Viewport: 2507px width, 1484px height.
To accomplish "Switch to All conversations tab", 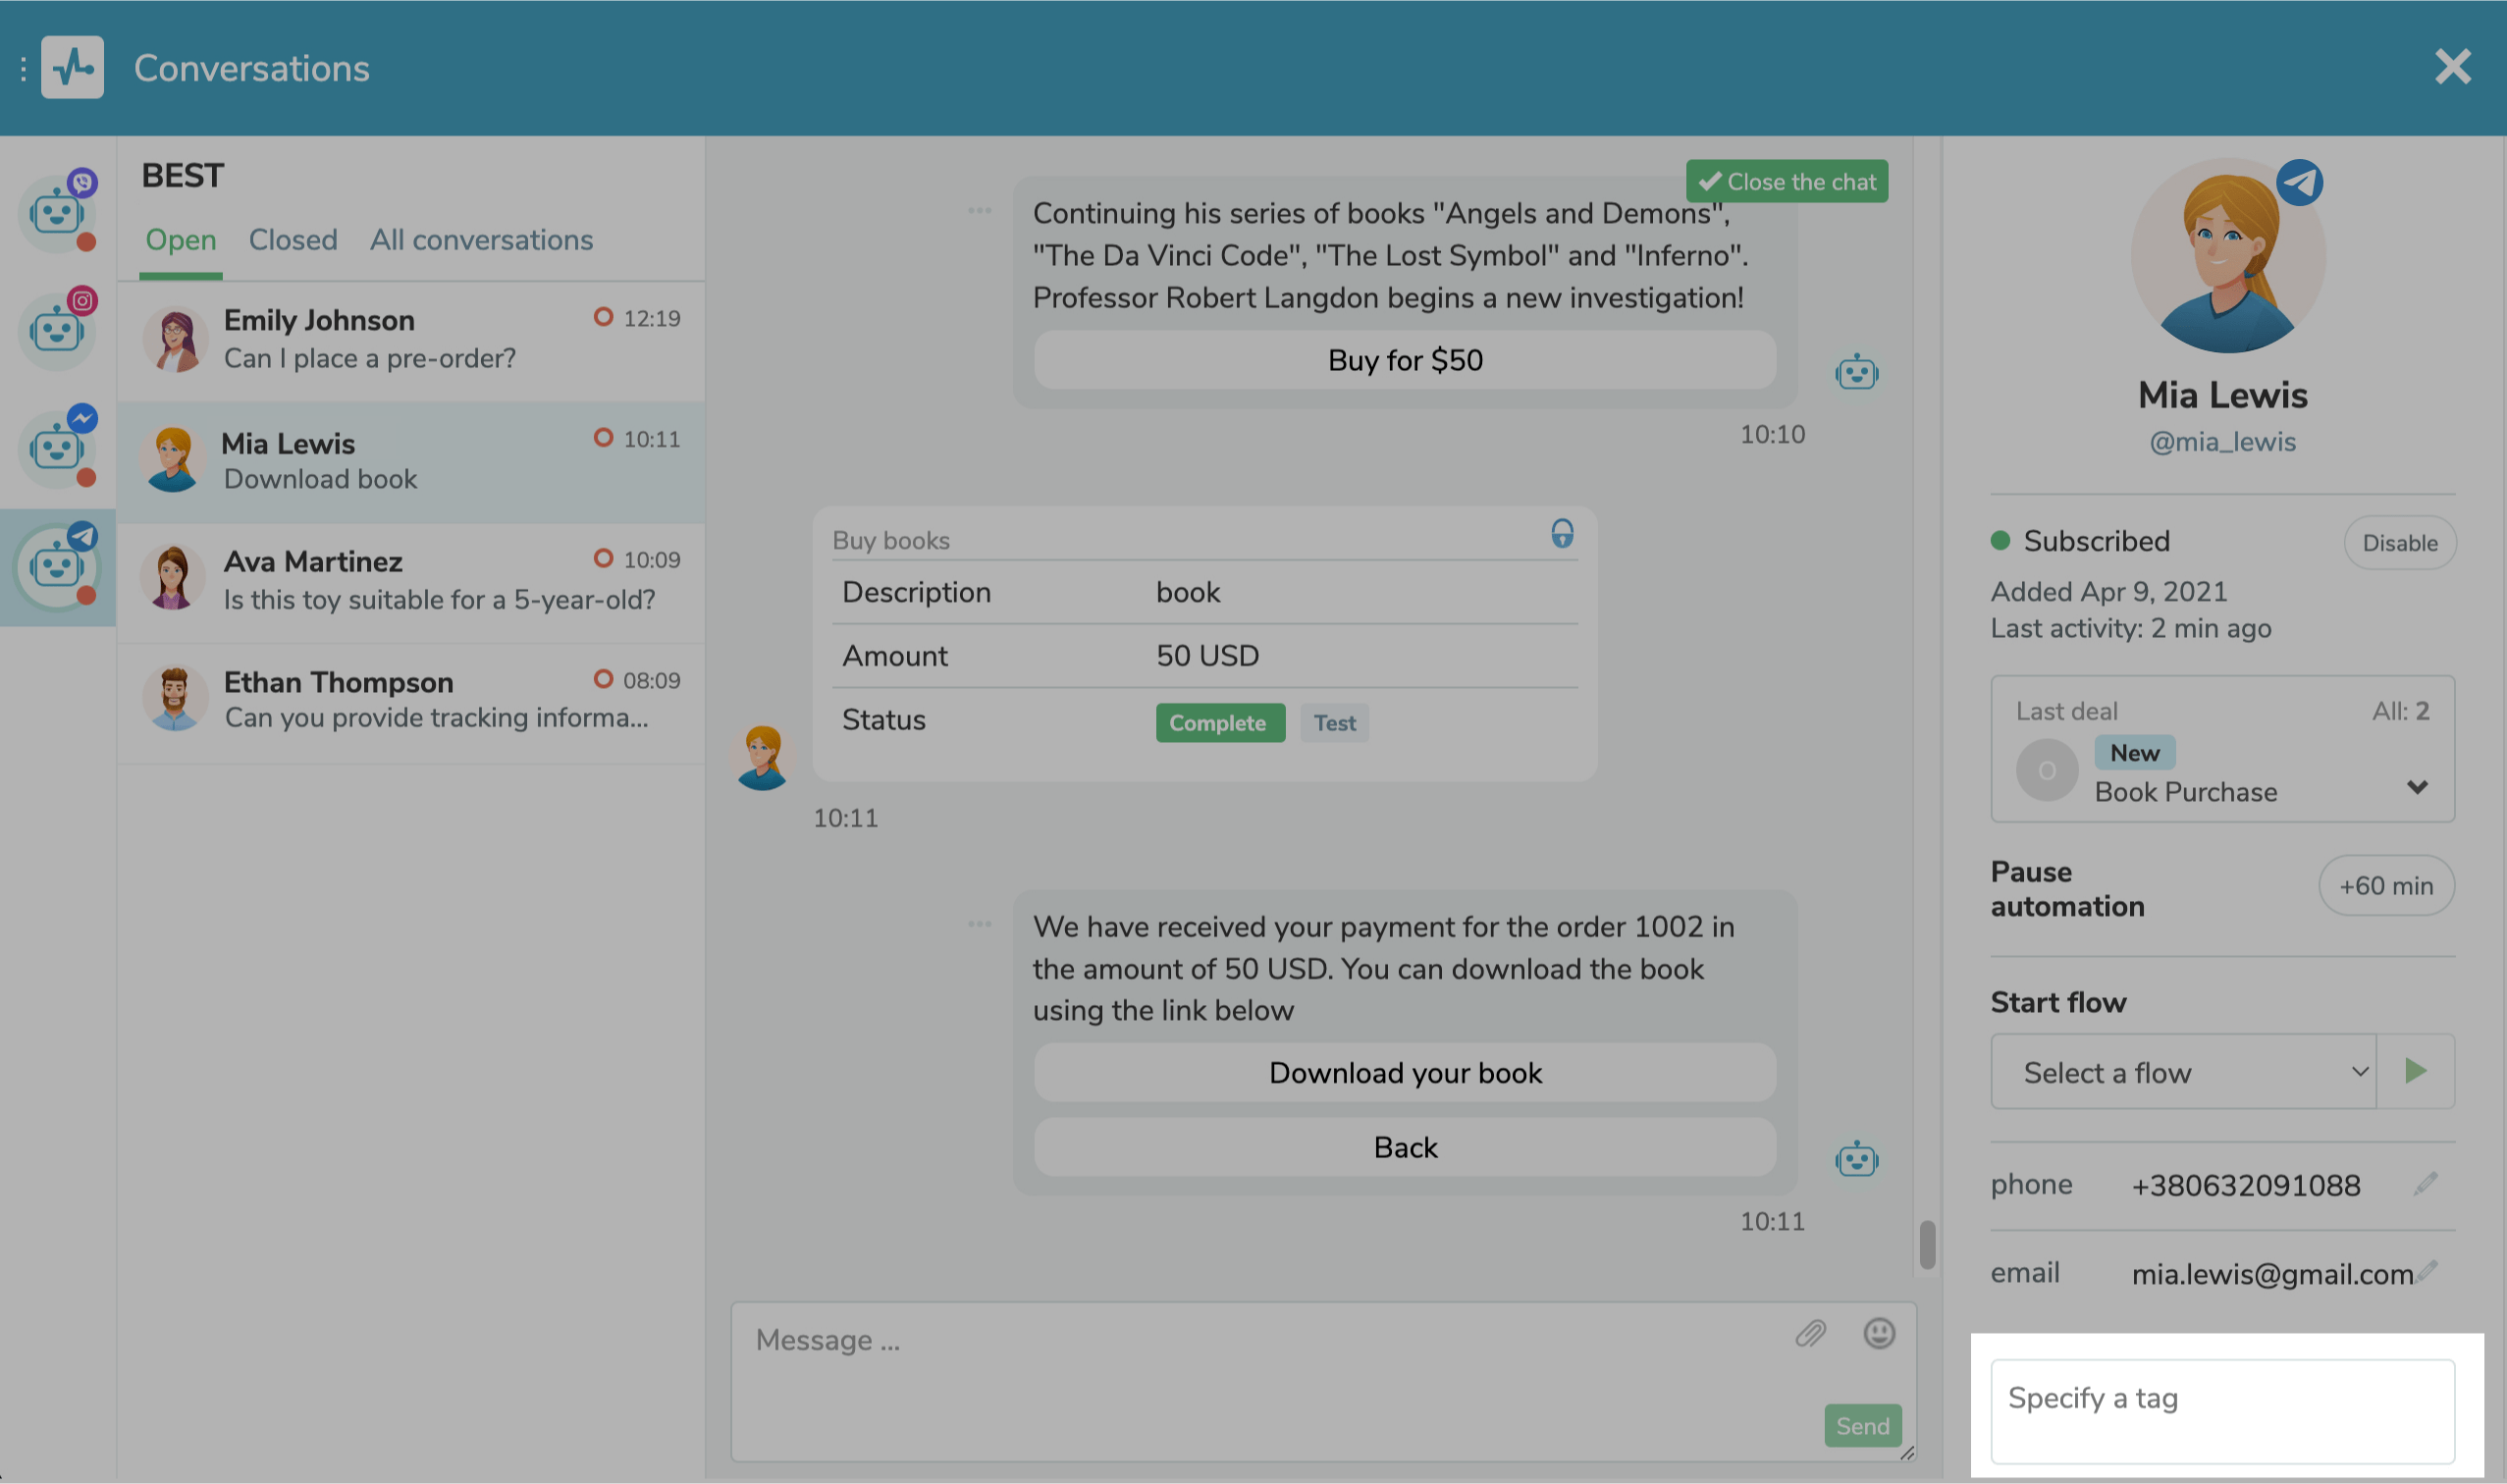I will pos(481,240).
